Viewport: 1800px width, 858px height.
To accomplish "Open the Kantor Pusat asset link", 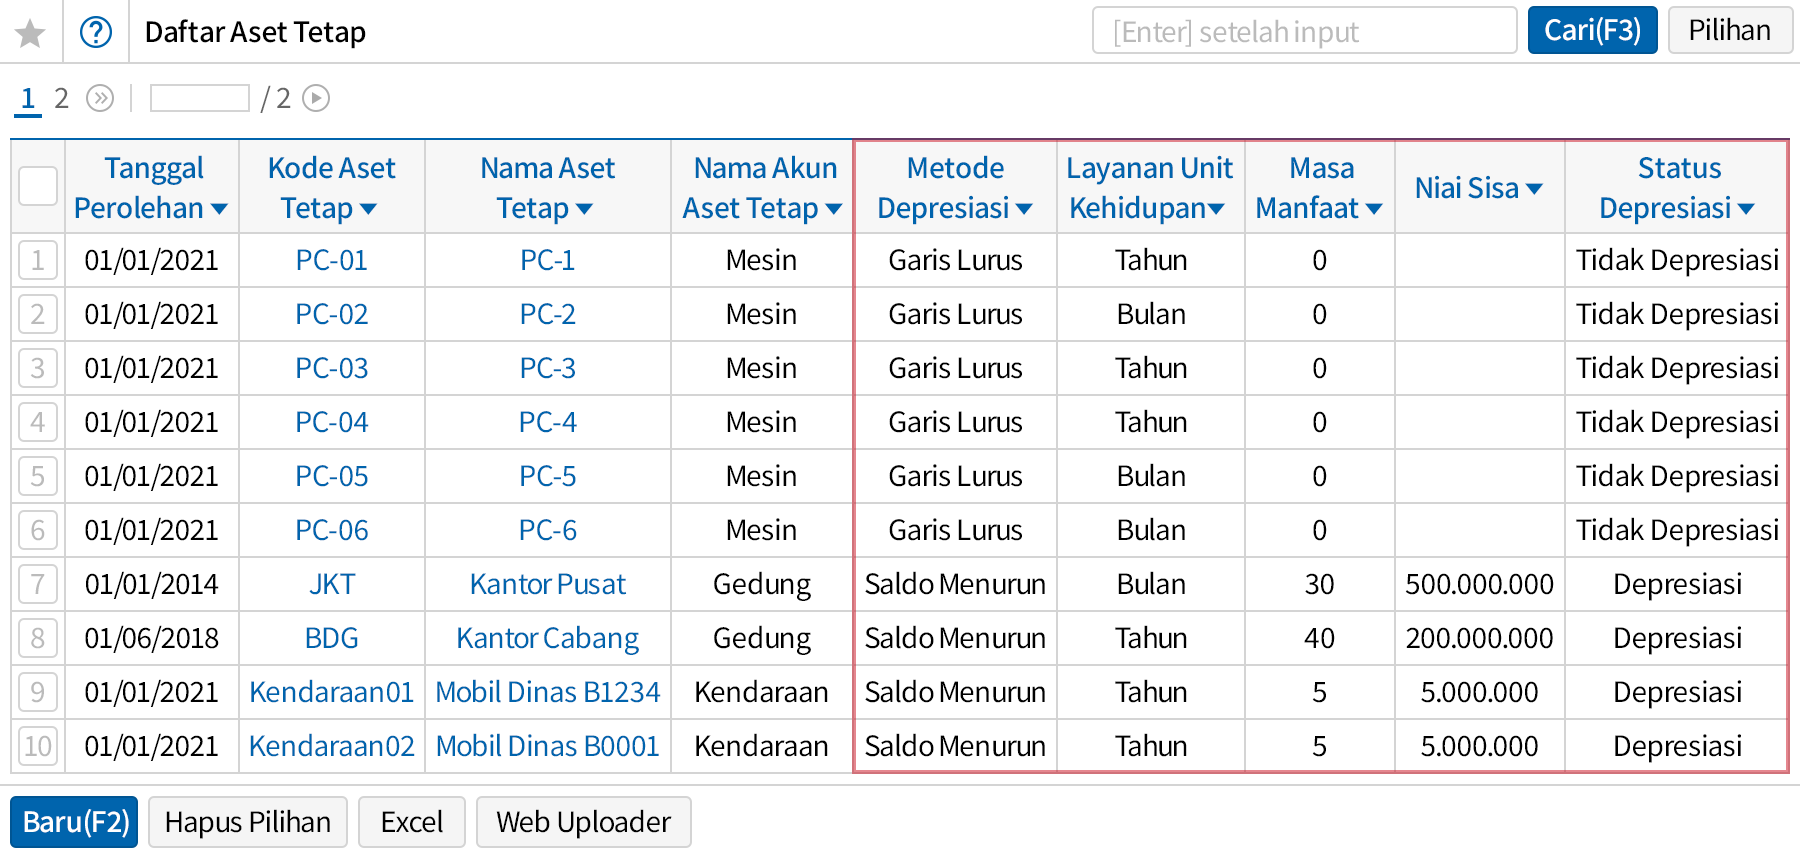I will (x=547, y=584).
